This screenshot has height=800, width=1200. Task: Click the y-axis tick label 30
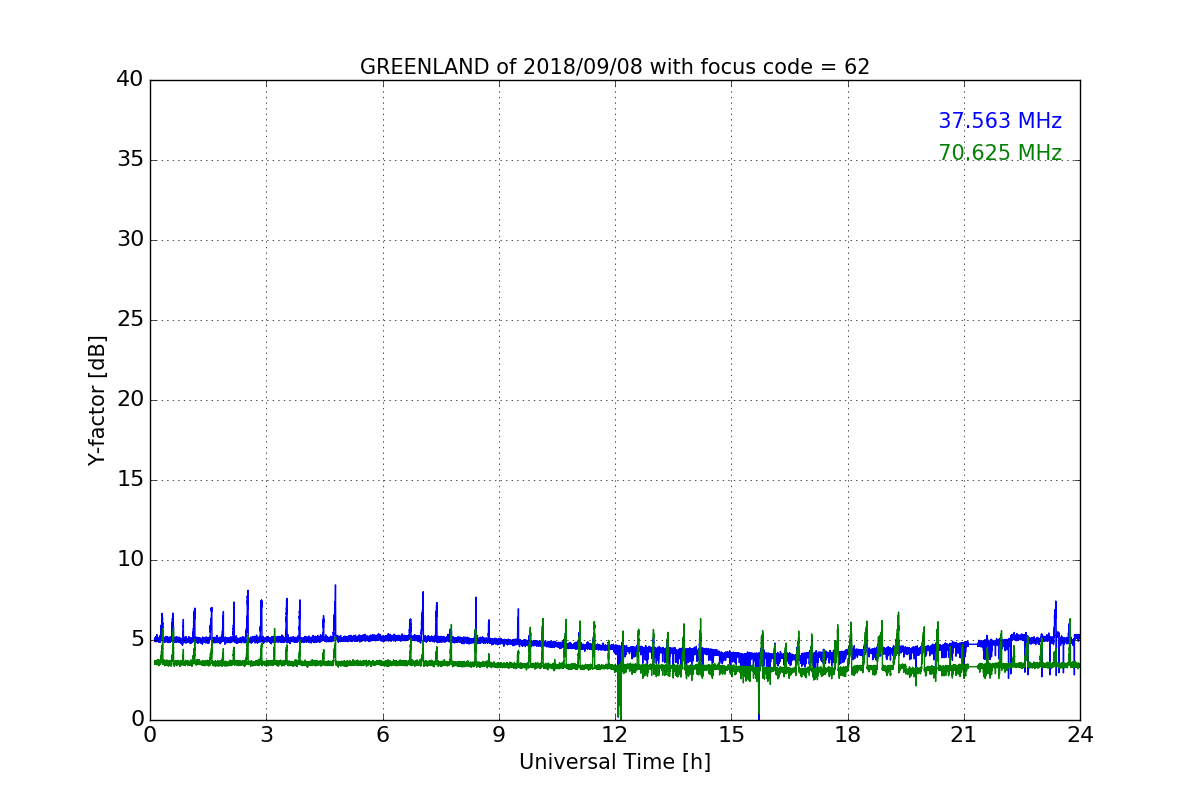click(x=130, y=239)
